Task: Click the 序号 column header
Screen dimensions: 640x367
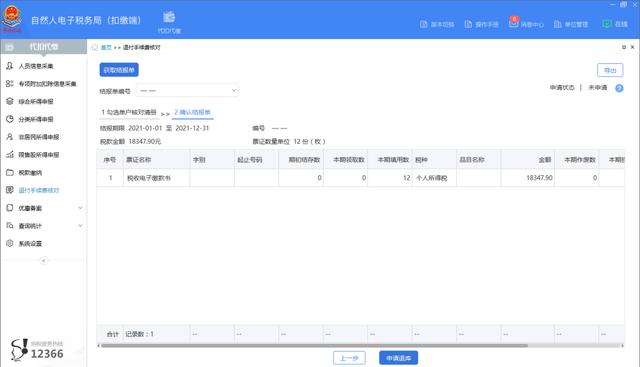Action: [x=110, y=160]
